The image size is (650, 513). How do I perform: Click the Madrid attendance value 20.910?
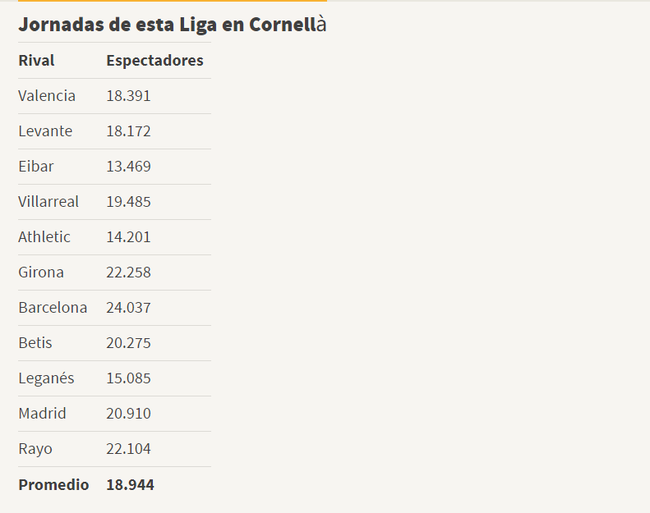tap(129, 414)
